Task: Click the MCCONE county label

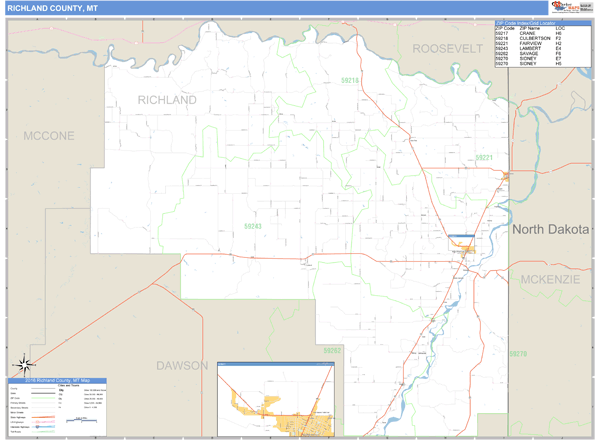Action: (x=50, y=134)
